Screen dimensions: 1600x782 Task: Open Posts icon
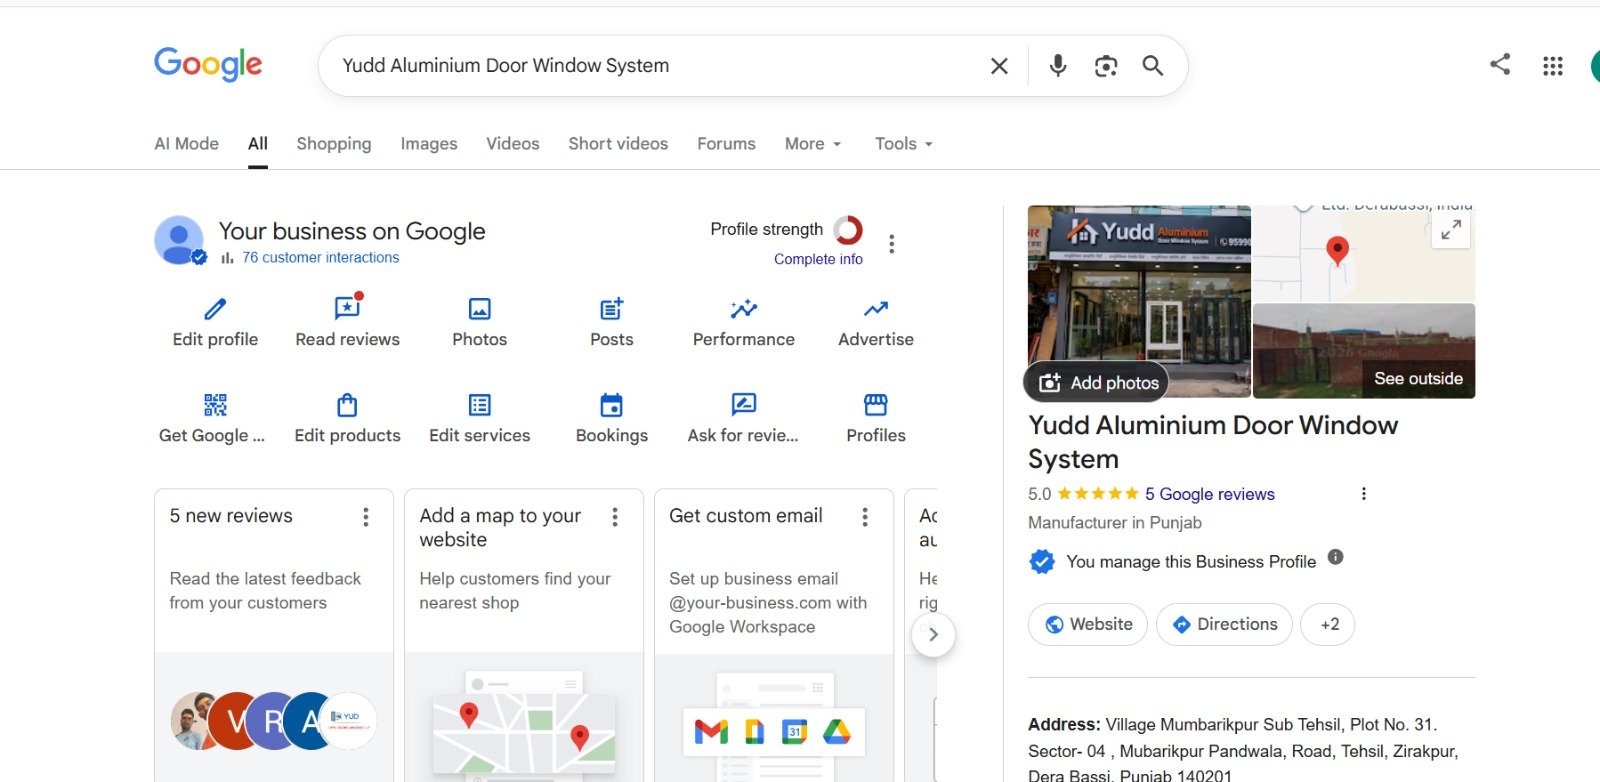[612, 308]
